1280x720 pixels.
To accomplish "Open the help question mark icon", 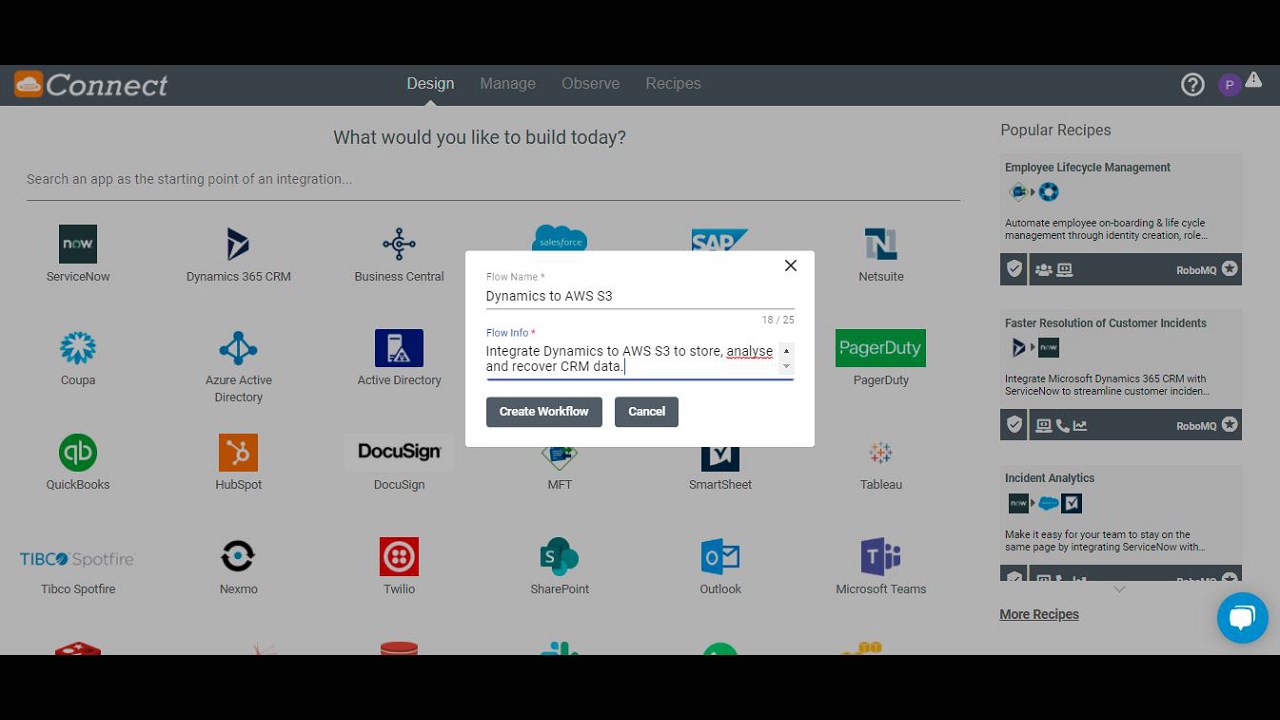I will pos(1193,85).
